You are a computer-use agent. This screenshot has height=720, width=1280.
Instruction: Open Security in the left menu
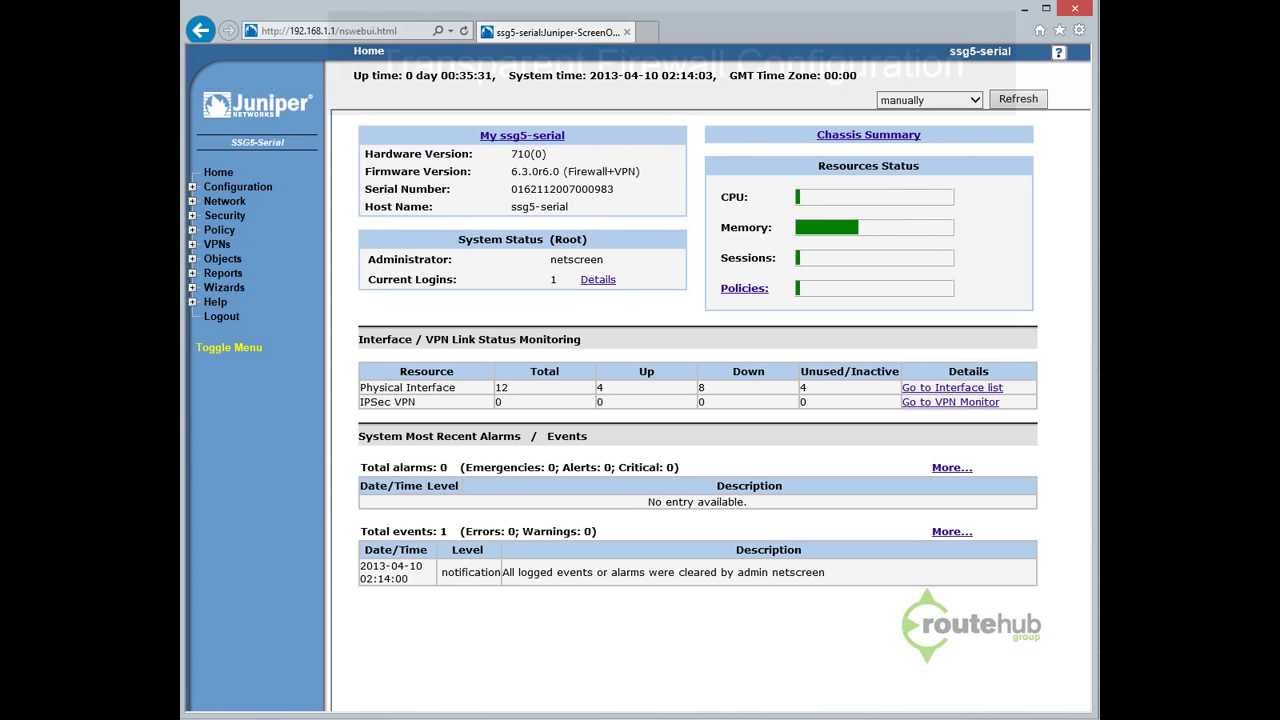click(225, 216)
